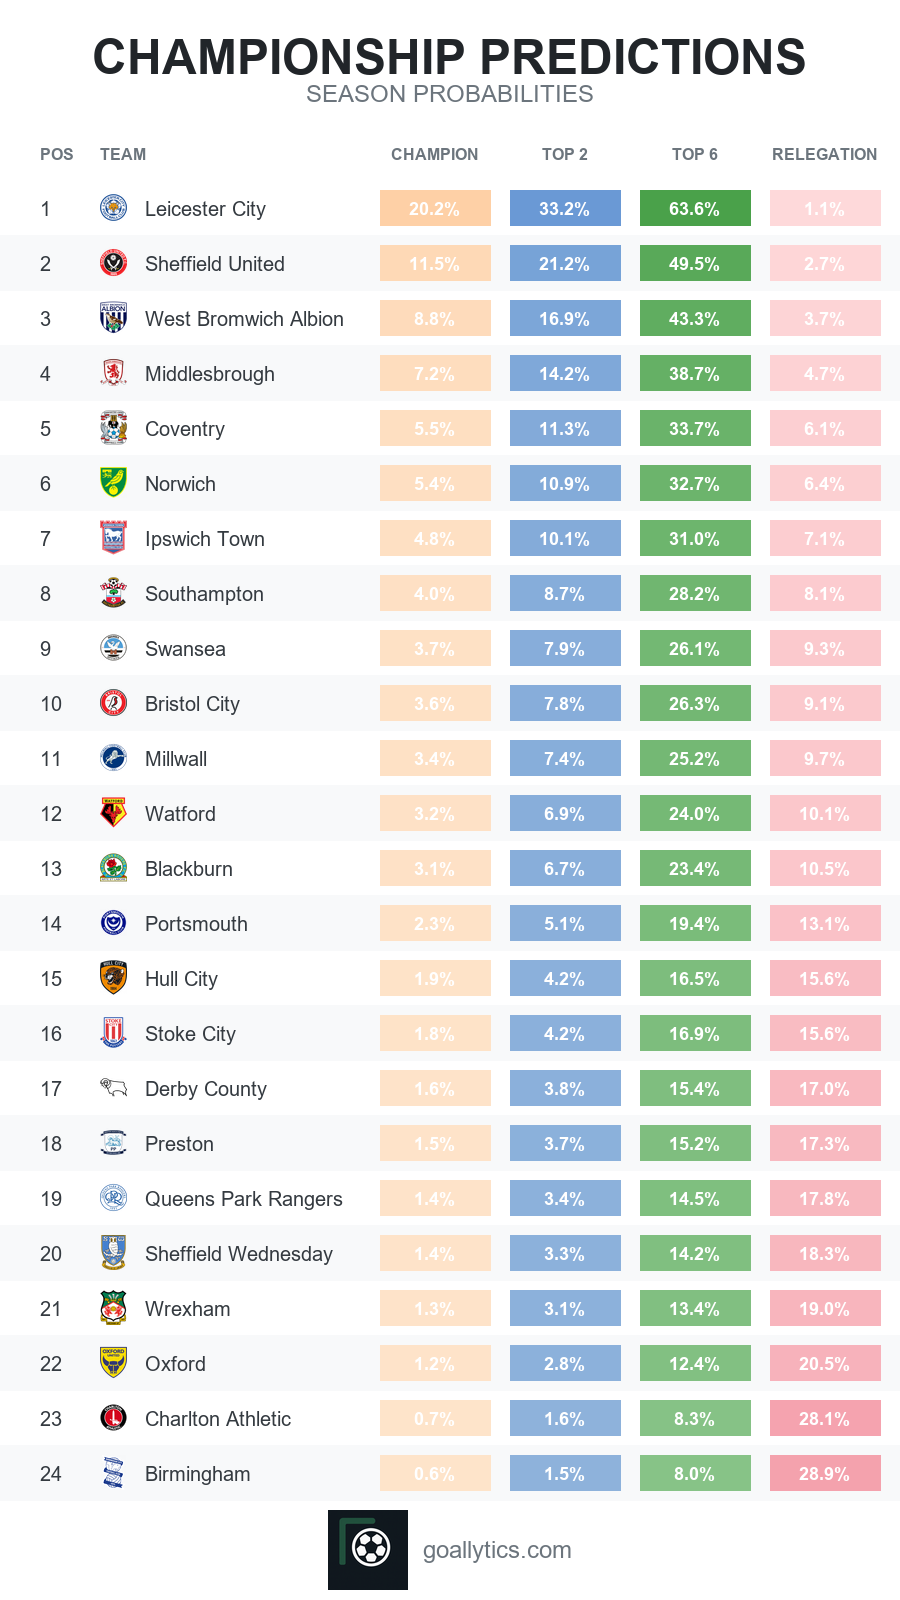Click Leicester City's 20.2% champion cell
The height and width of the screenshot is (1600, 900).
click(435, 208)
